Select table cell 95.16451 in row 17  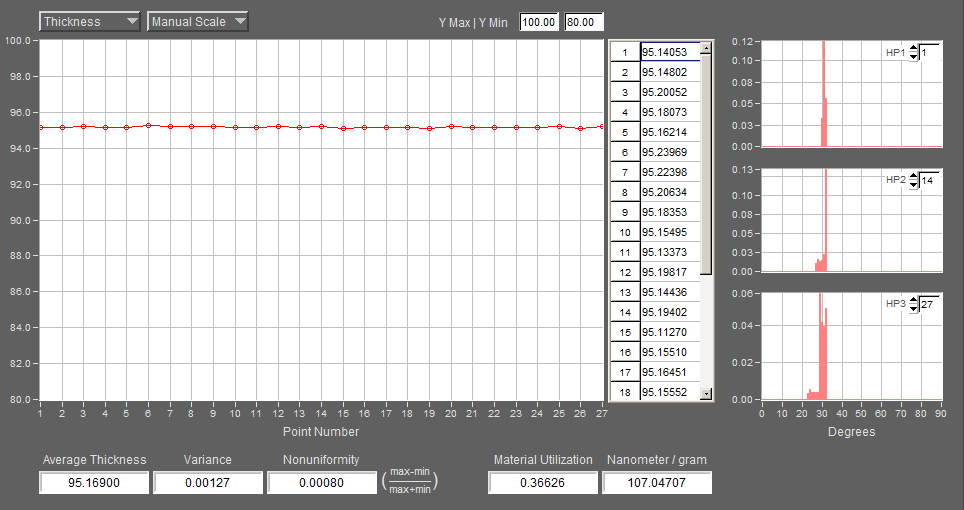[670, 372]
